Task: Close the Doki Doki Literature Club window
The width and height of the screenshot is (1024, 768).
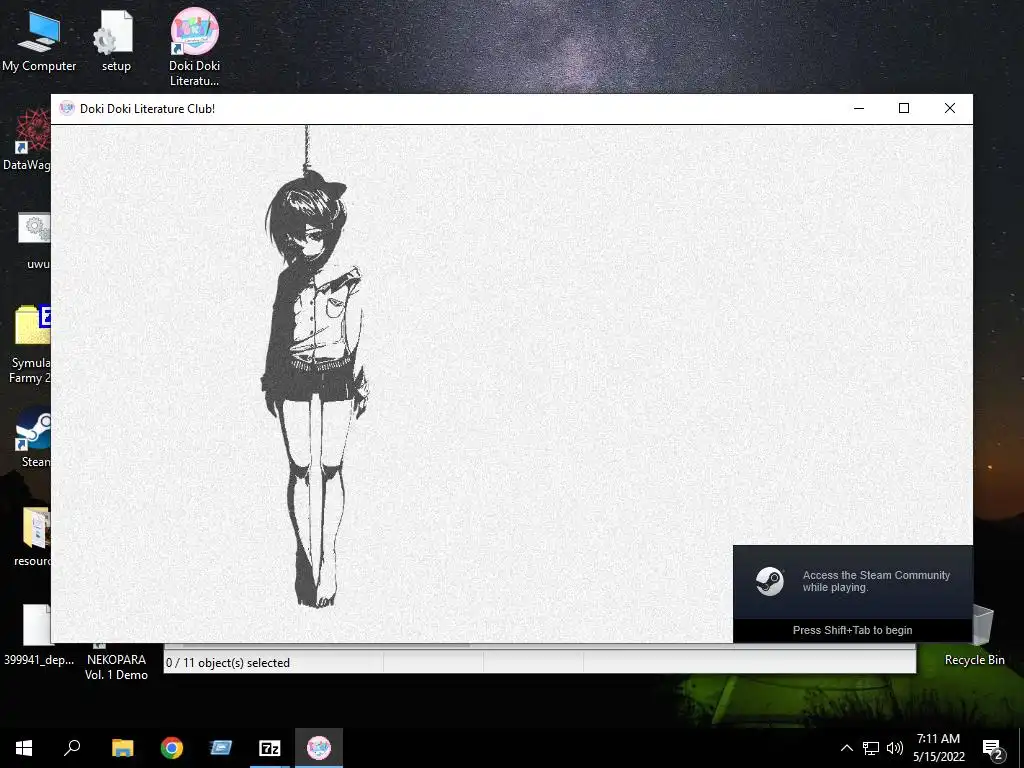Action: (950, 108)
